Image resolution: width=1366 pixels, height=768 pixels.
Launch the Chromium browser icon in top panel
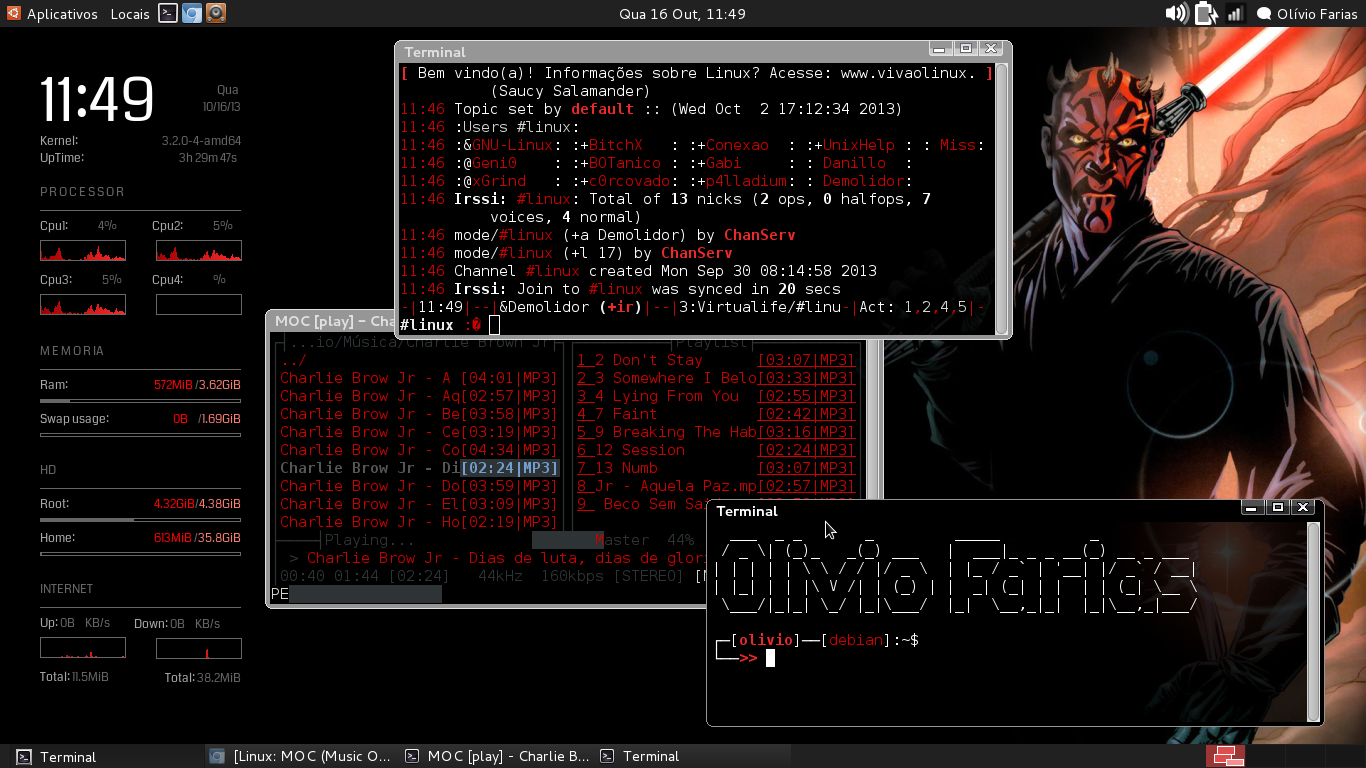192,13
